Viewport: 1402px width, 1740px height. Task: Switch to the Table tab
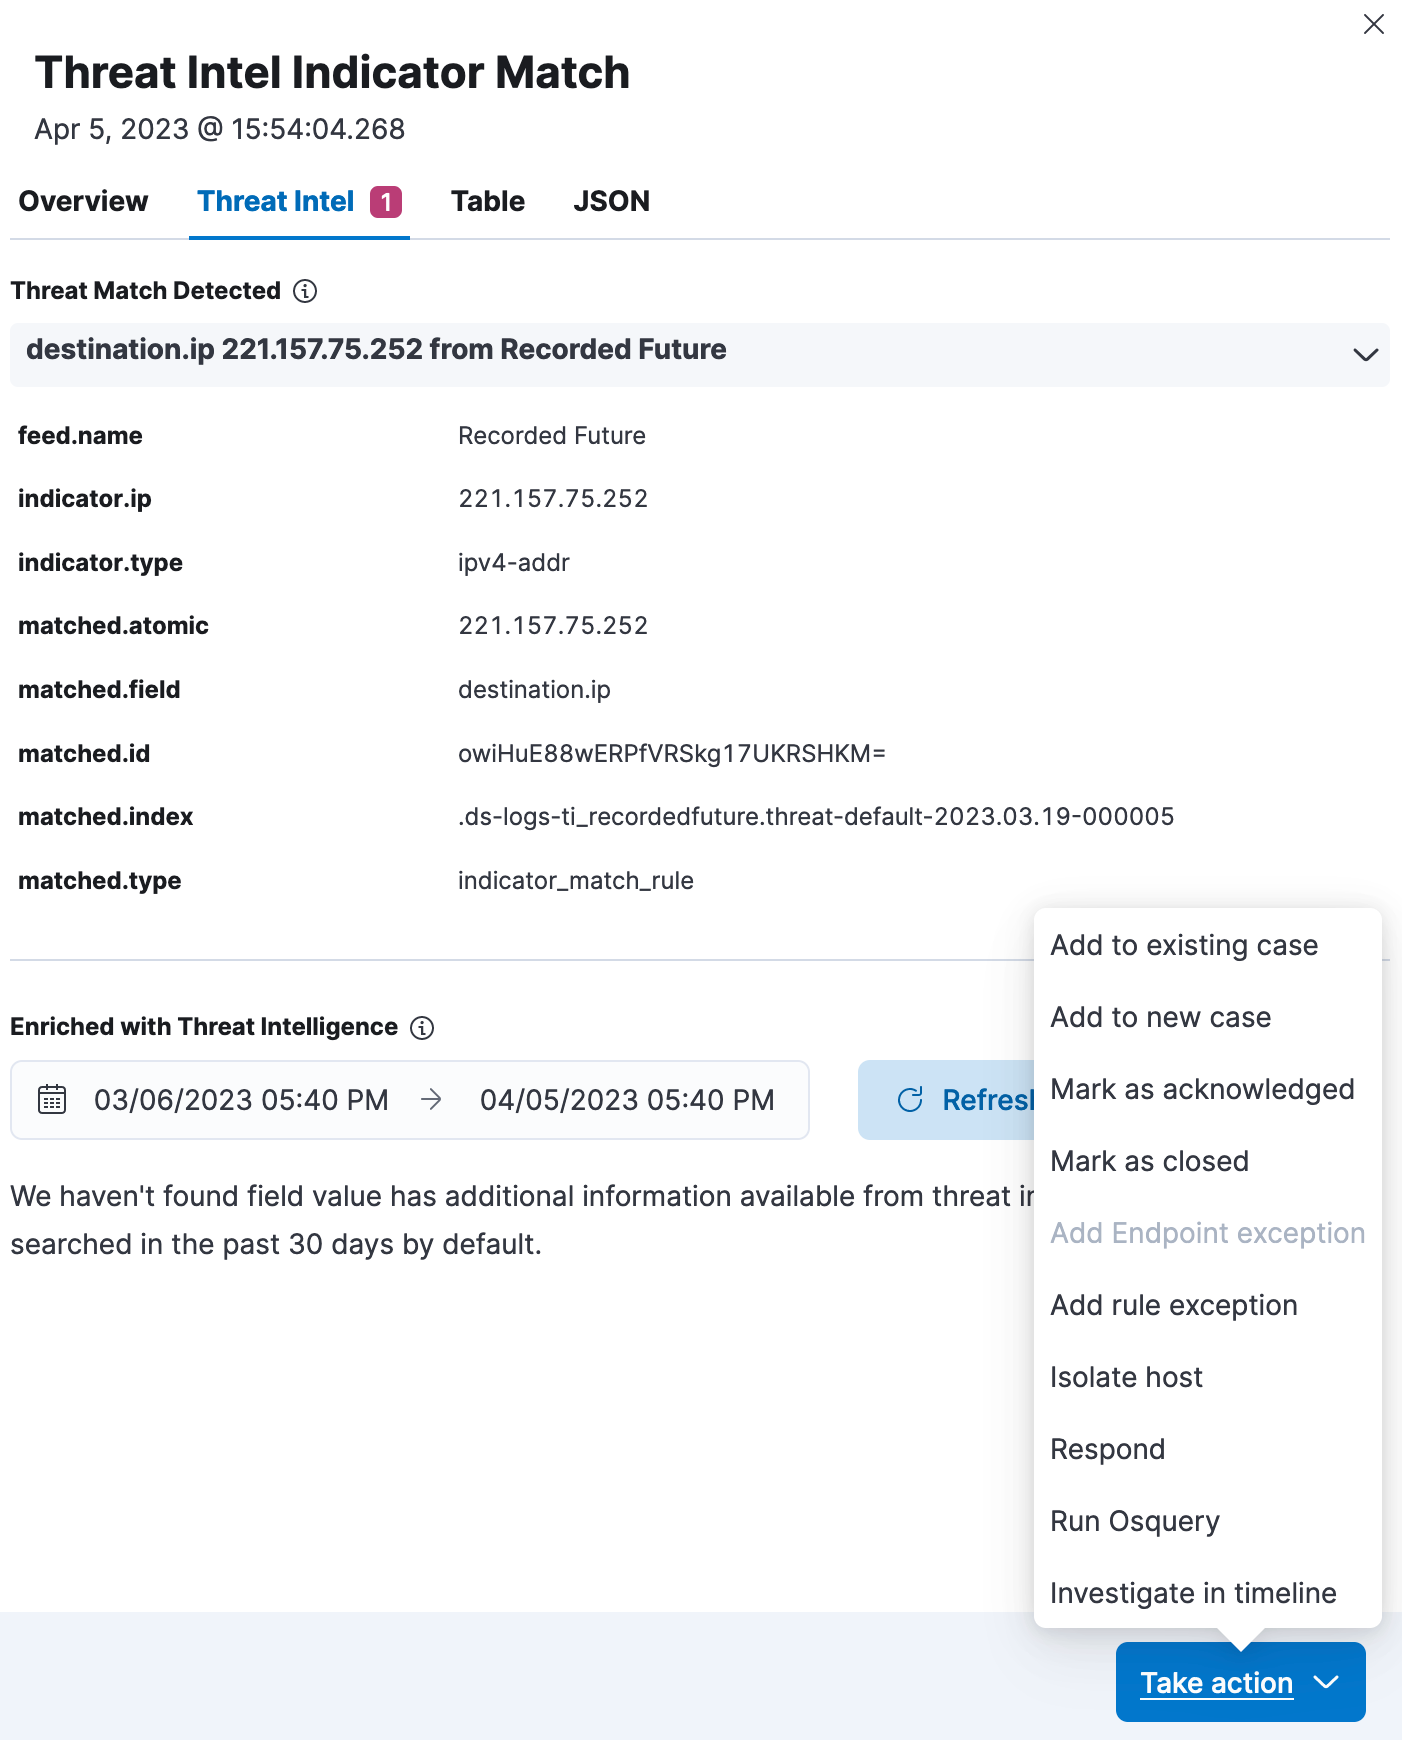point(488,201)
